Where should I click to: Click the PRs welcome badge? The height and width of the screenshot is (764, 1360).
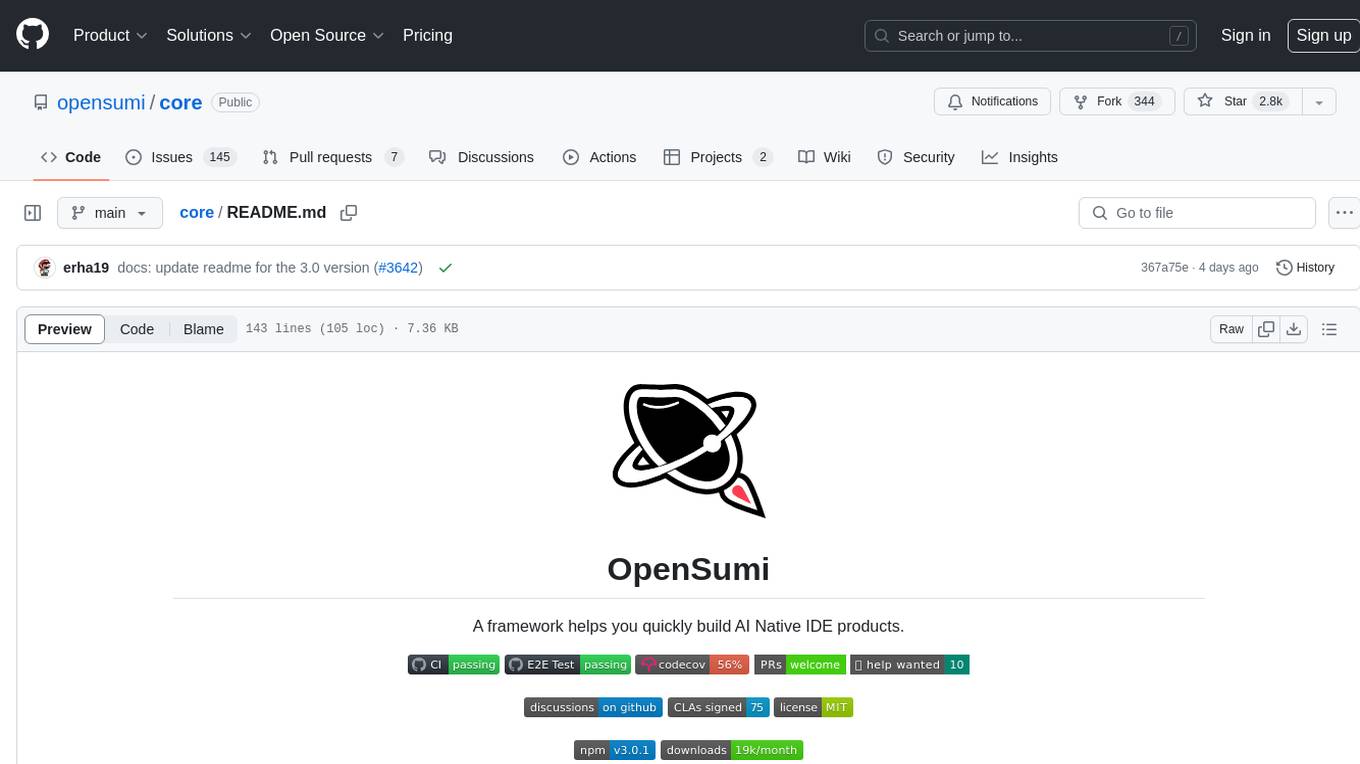[800, 664]
